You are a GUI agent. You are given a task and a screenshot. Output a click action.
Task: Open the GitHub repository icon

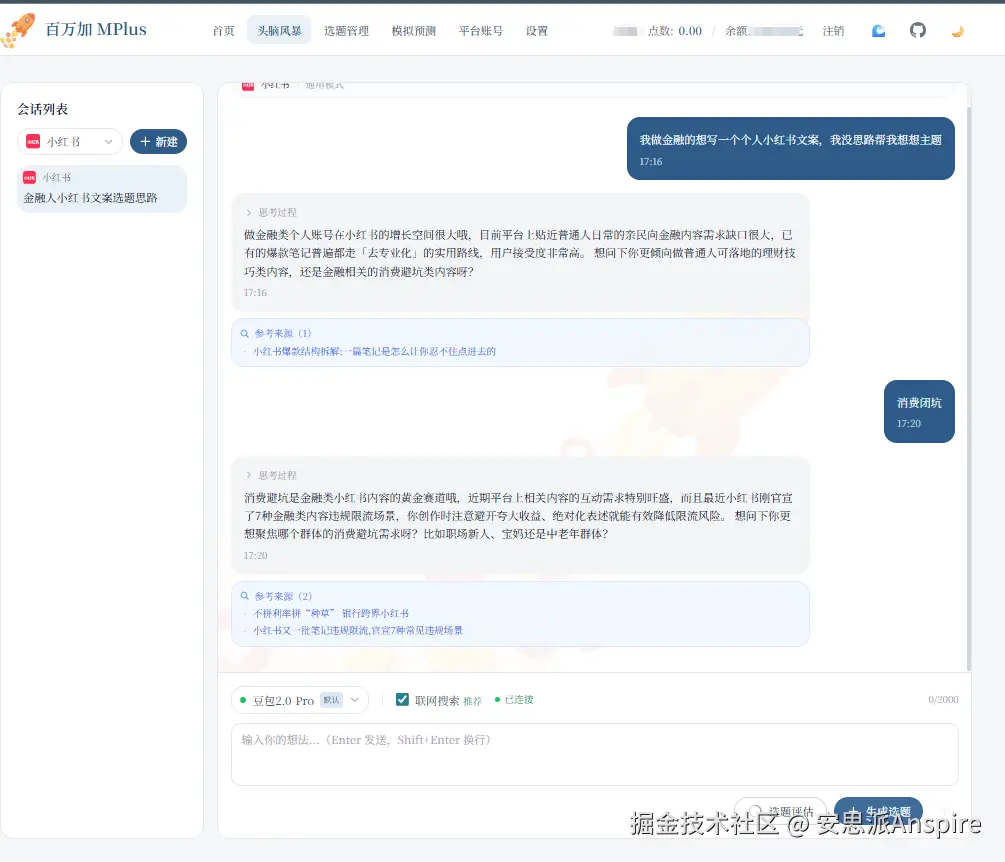tap(917, 30)
